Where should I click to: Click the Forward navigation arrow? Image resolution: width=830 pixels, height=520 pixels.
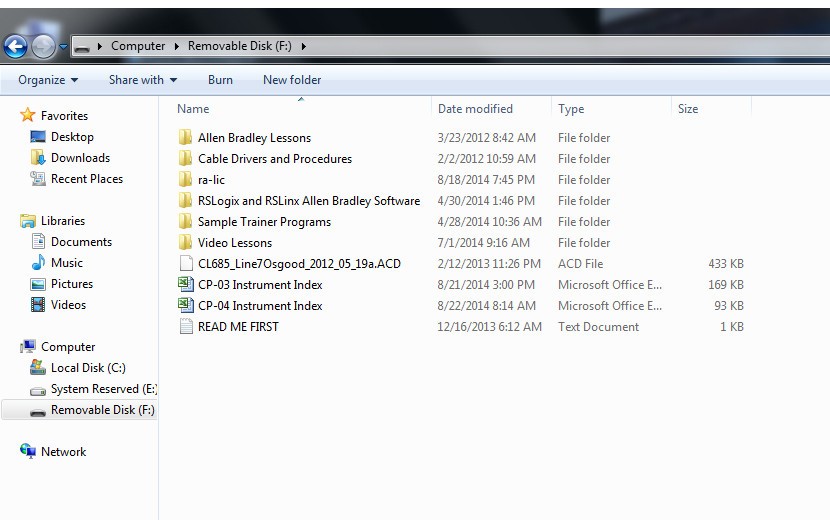pos(43,47)
